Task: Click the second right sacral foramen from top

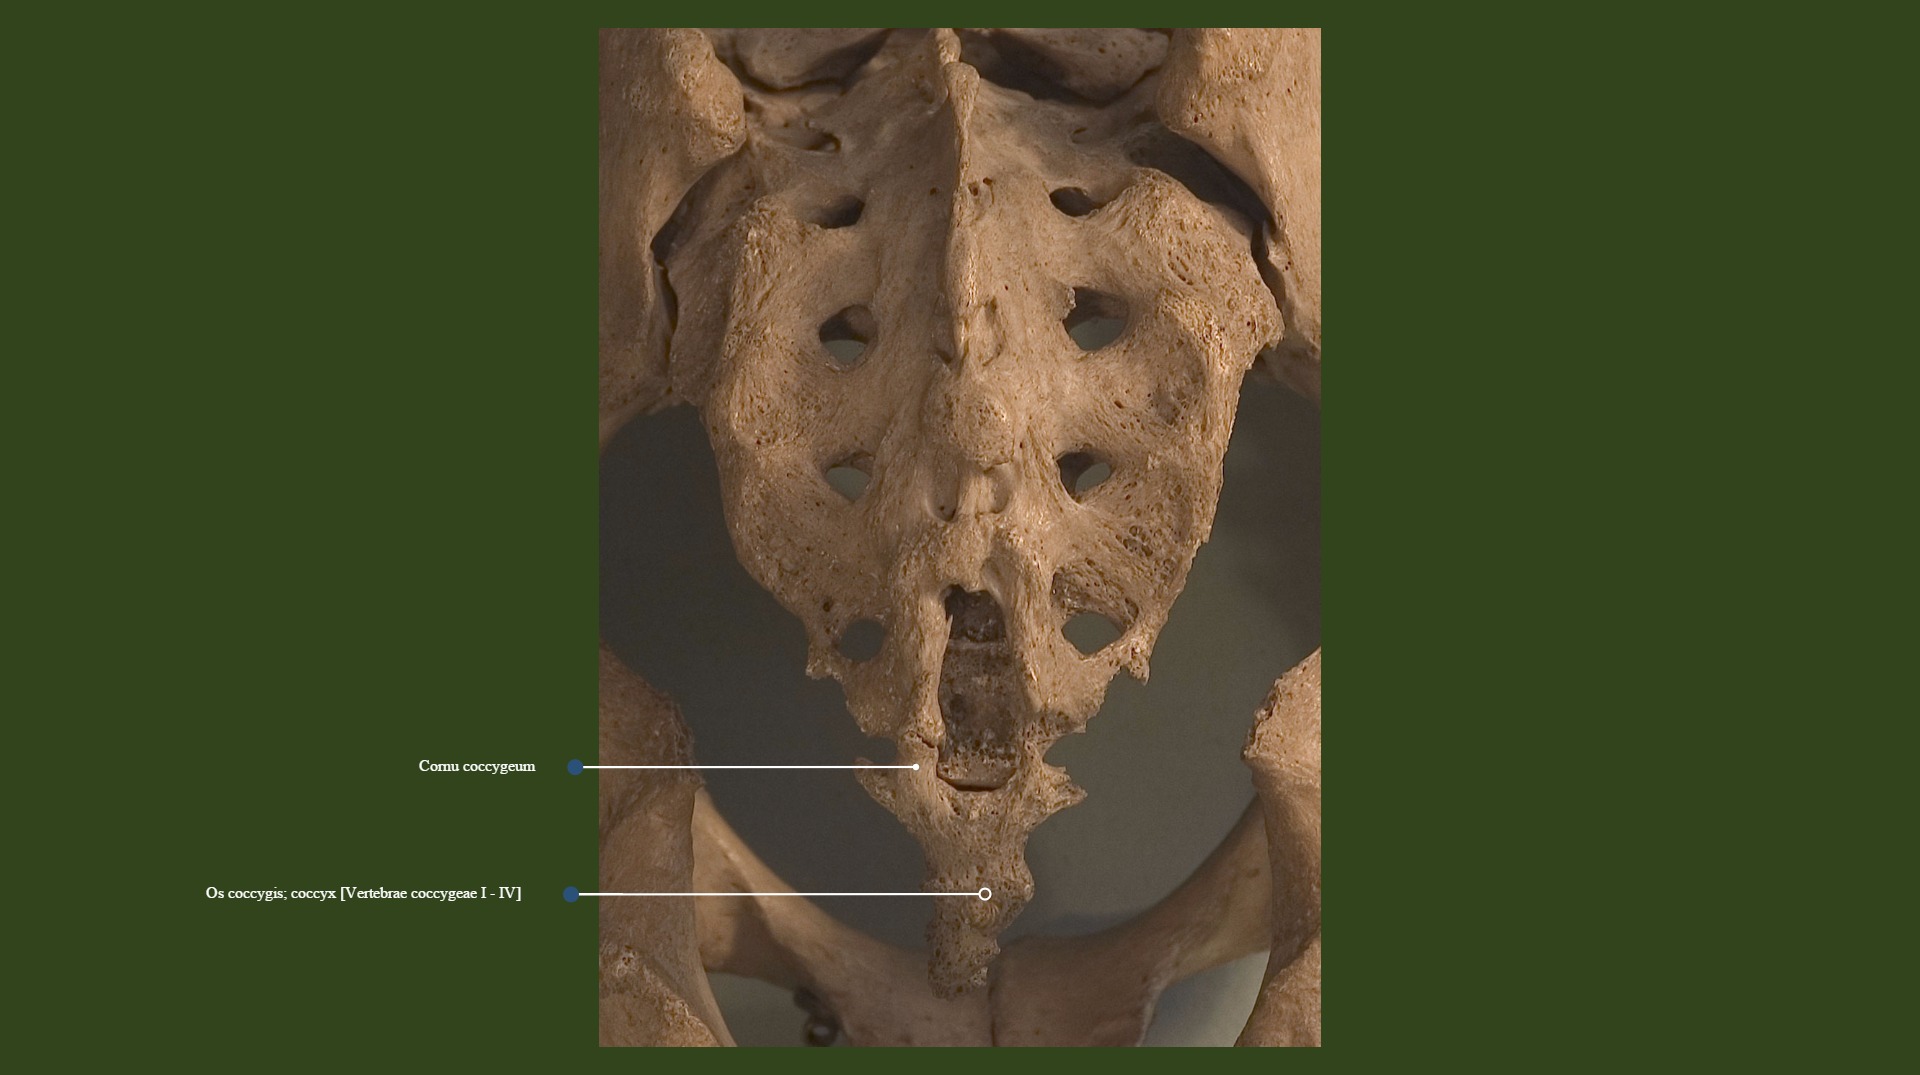Action: pos(1098,322)
